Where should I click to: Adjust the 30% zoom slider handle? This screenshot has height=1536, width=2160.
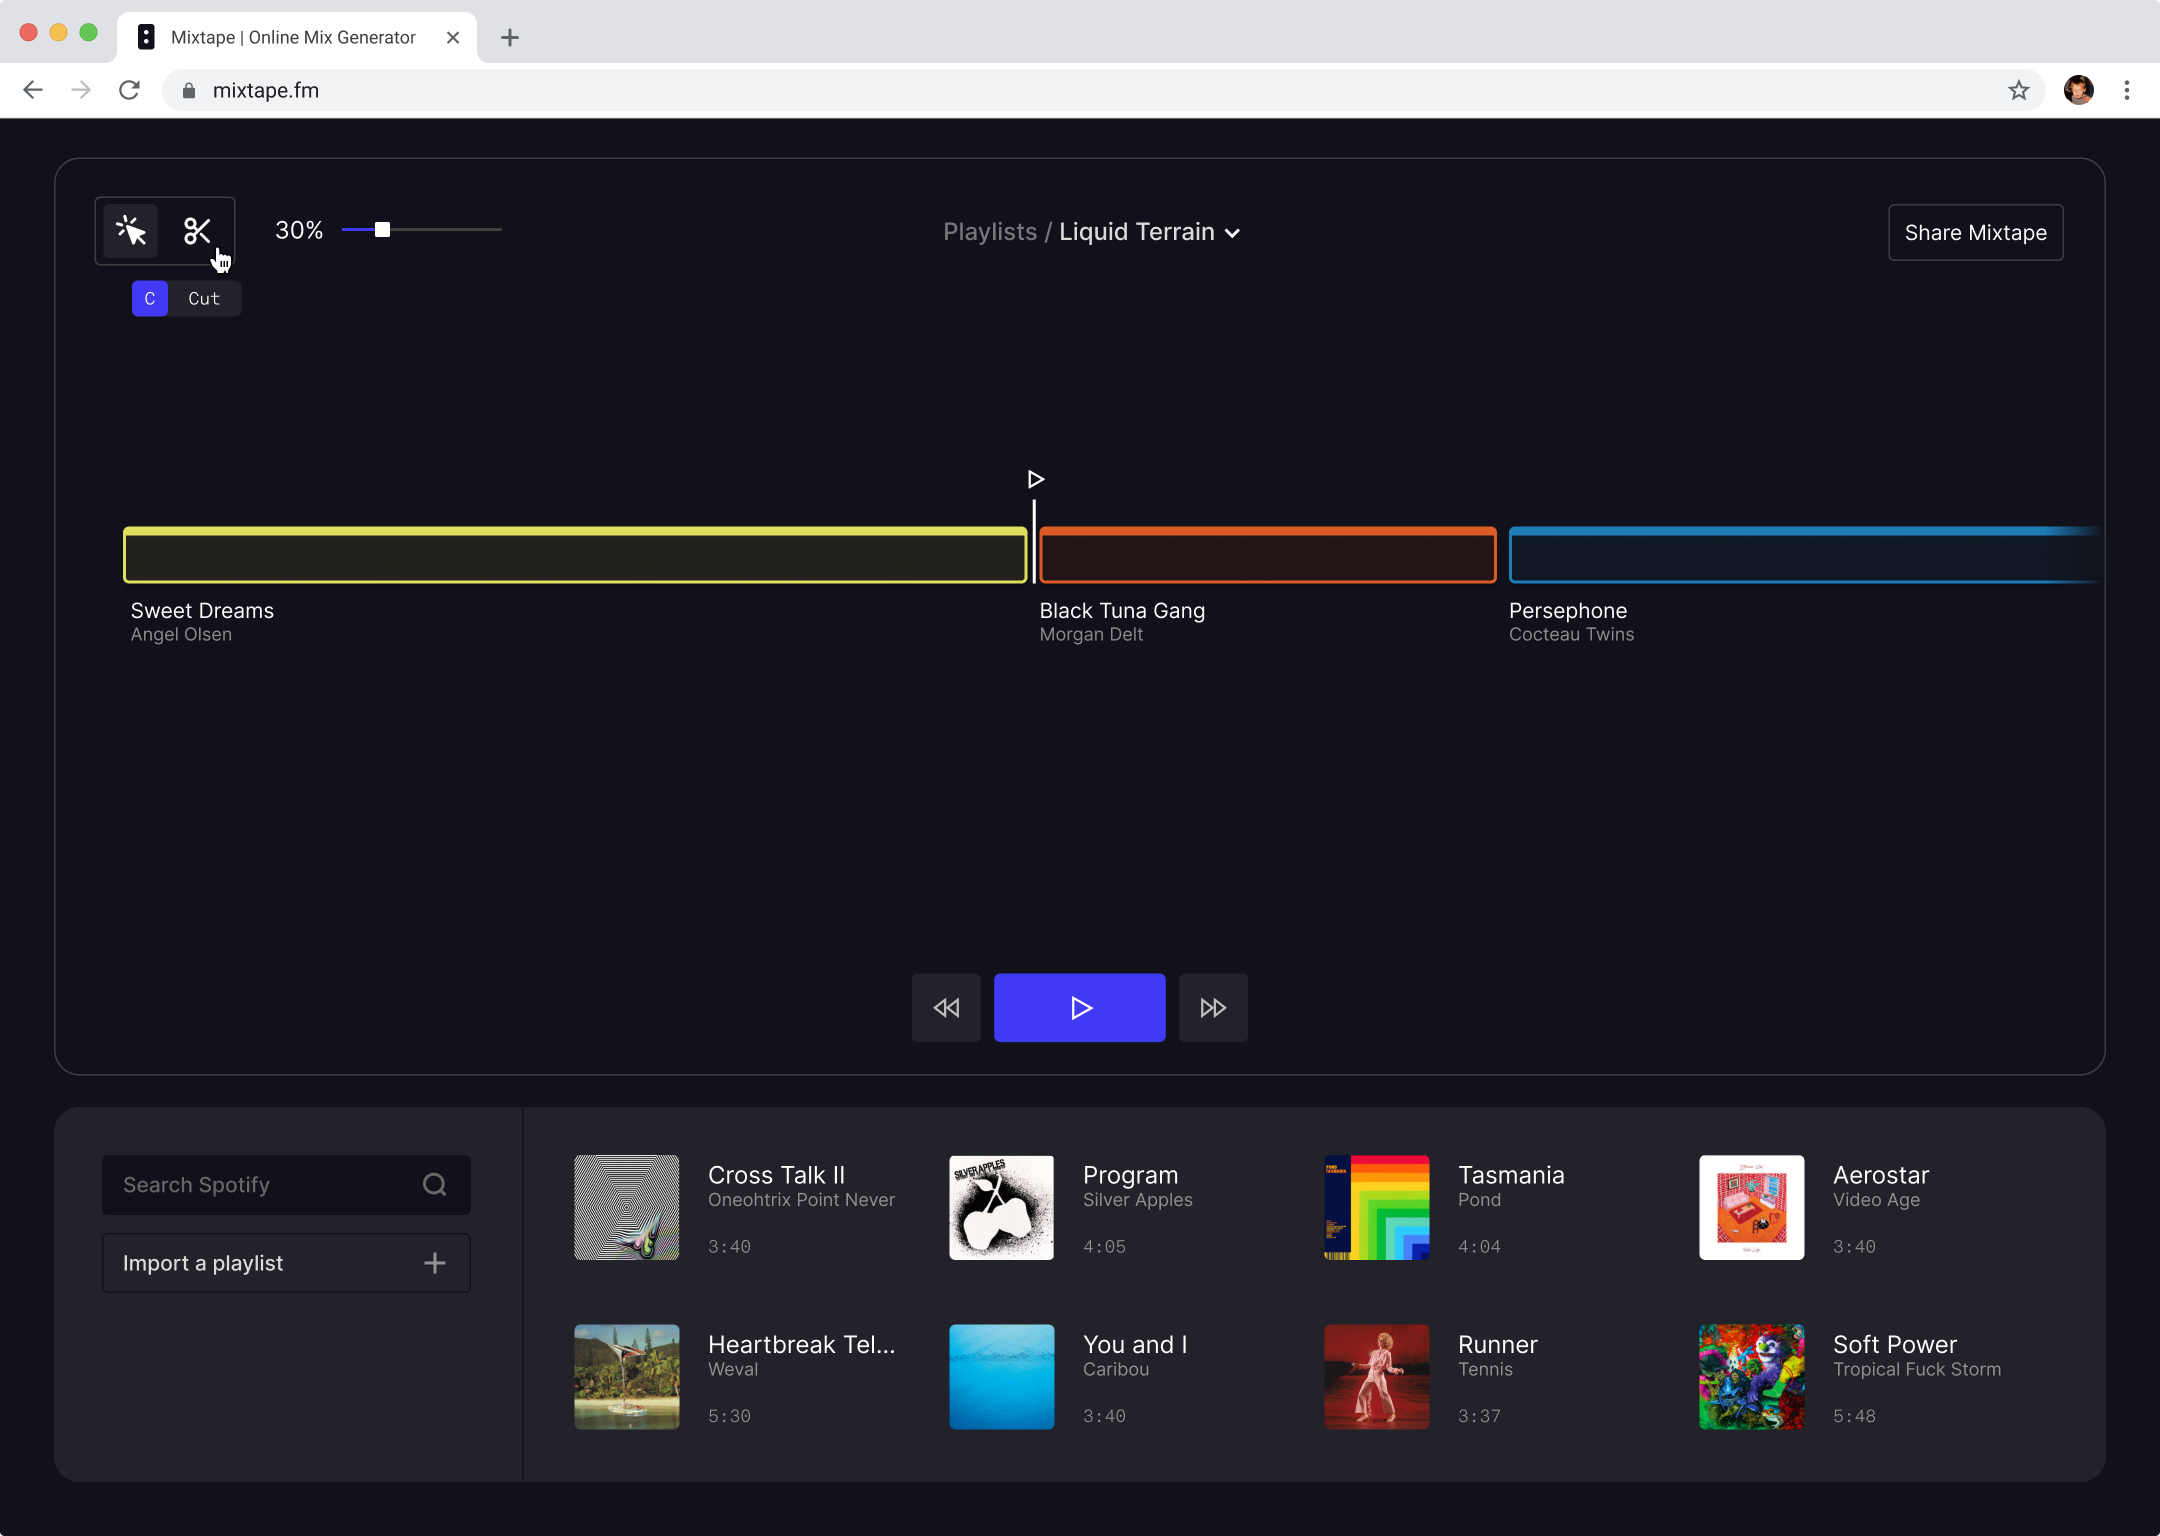click(382, 230)
